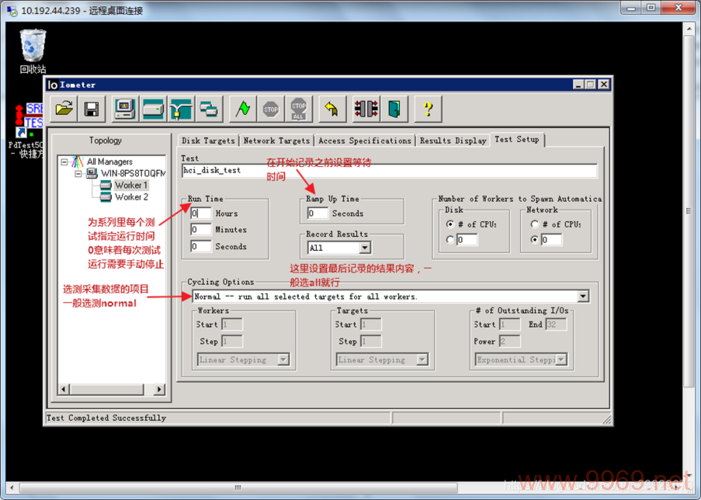
Task: Click the Run Time Seconds field
Action: [x=201, y=246]
